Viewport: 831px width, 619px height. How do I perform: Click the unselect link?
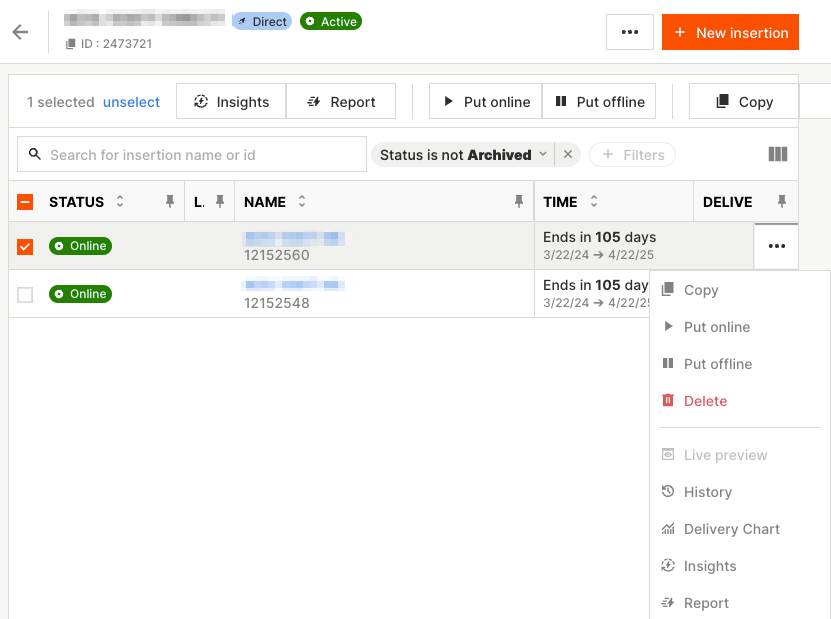click(131, 102)
